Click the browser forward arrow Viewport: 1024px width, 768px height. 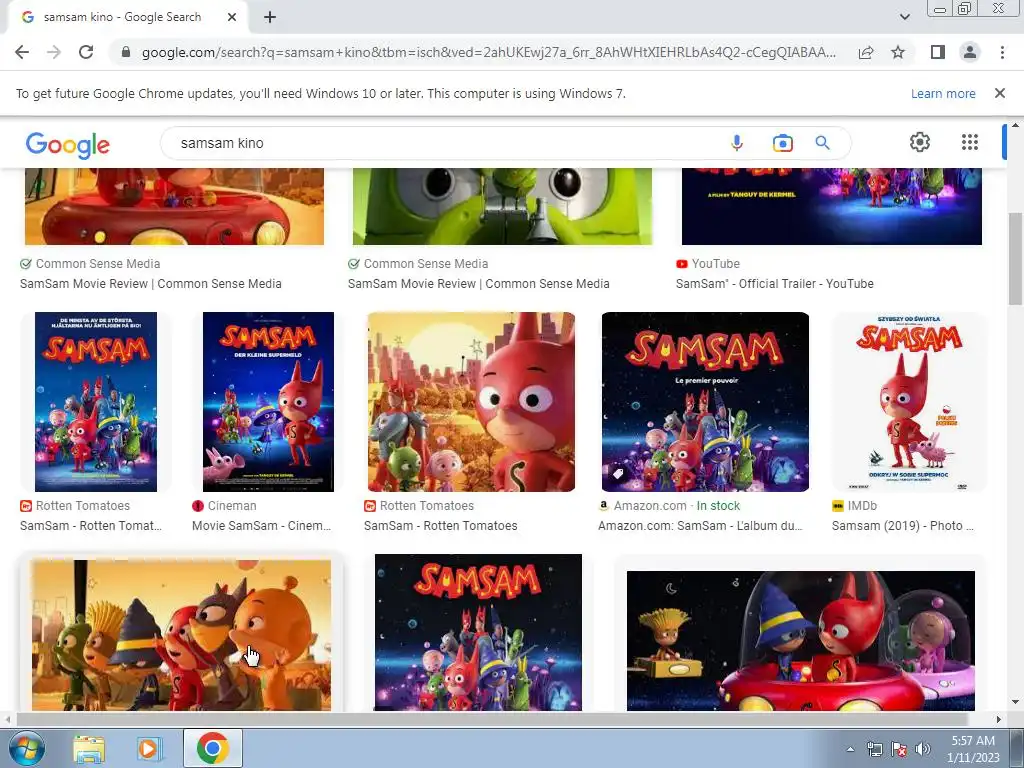click(x=54, y=52)
